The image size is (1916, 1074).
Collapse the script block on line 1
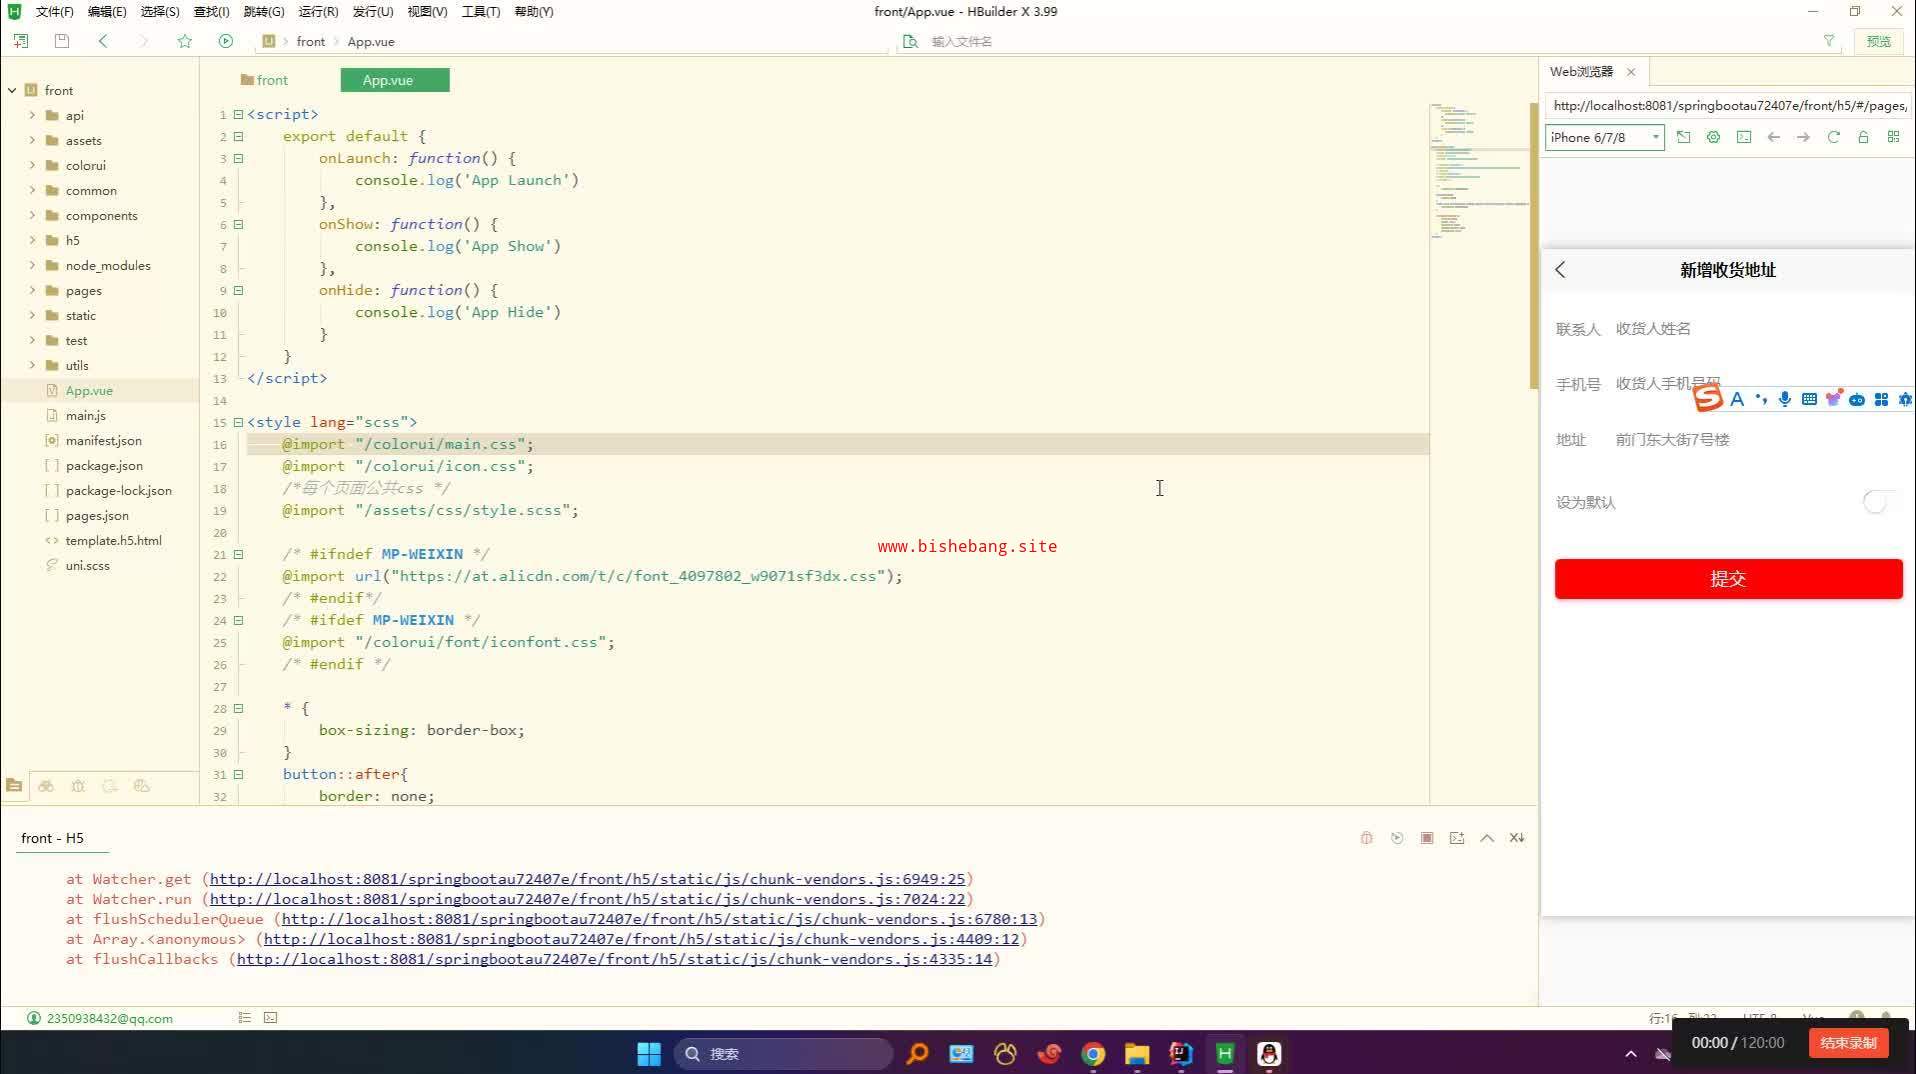[238, 114]
